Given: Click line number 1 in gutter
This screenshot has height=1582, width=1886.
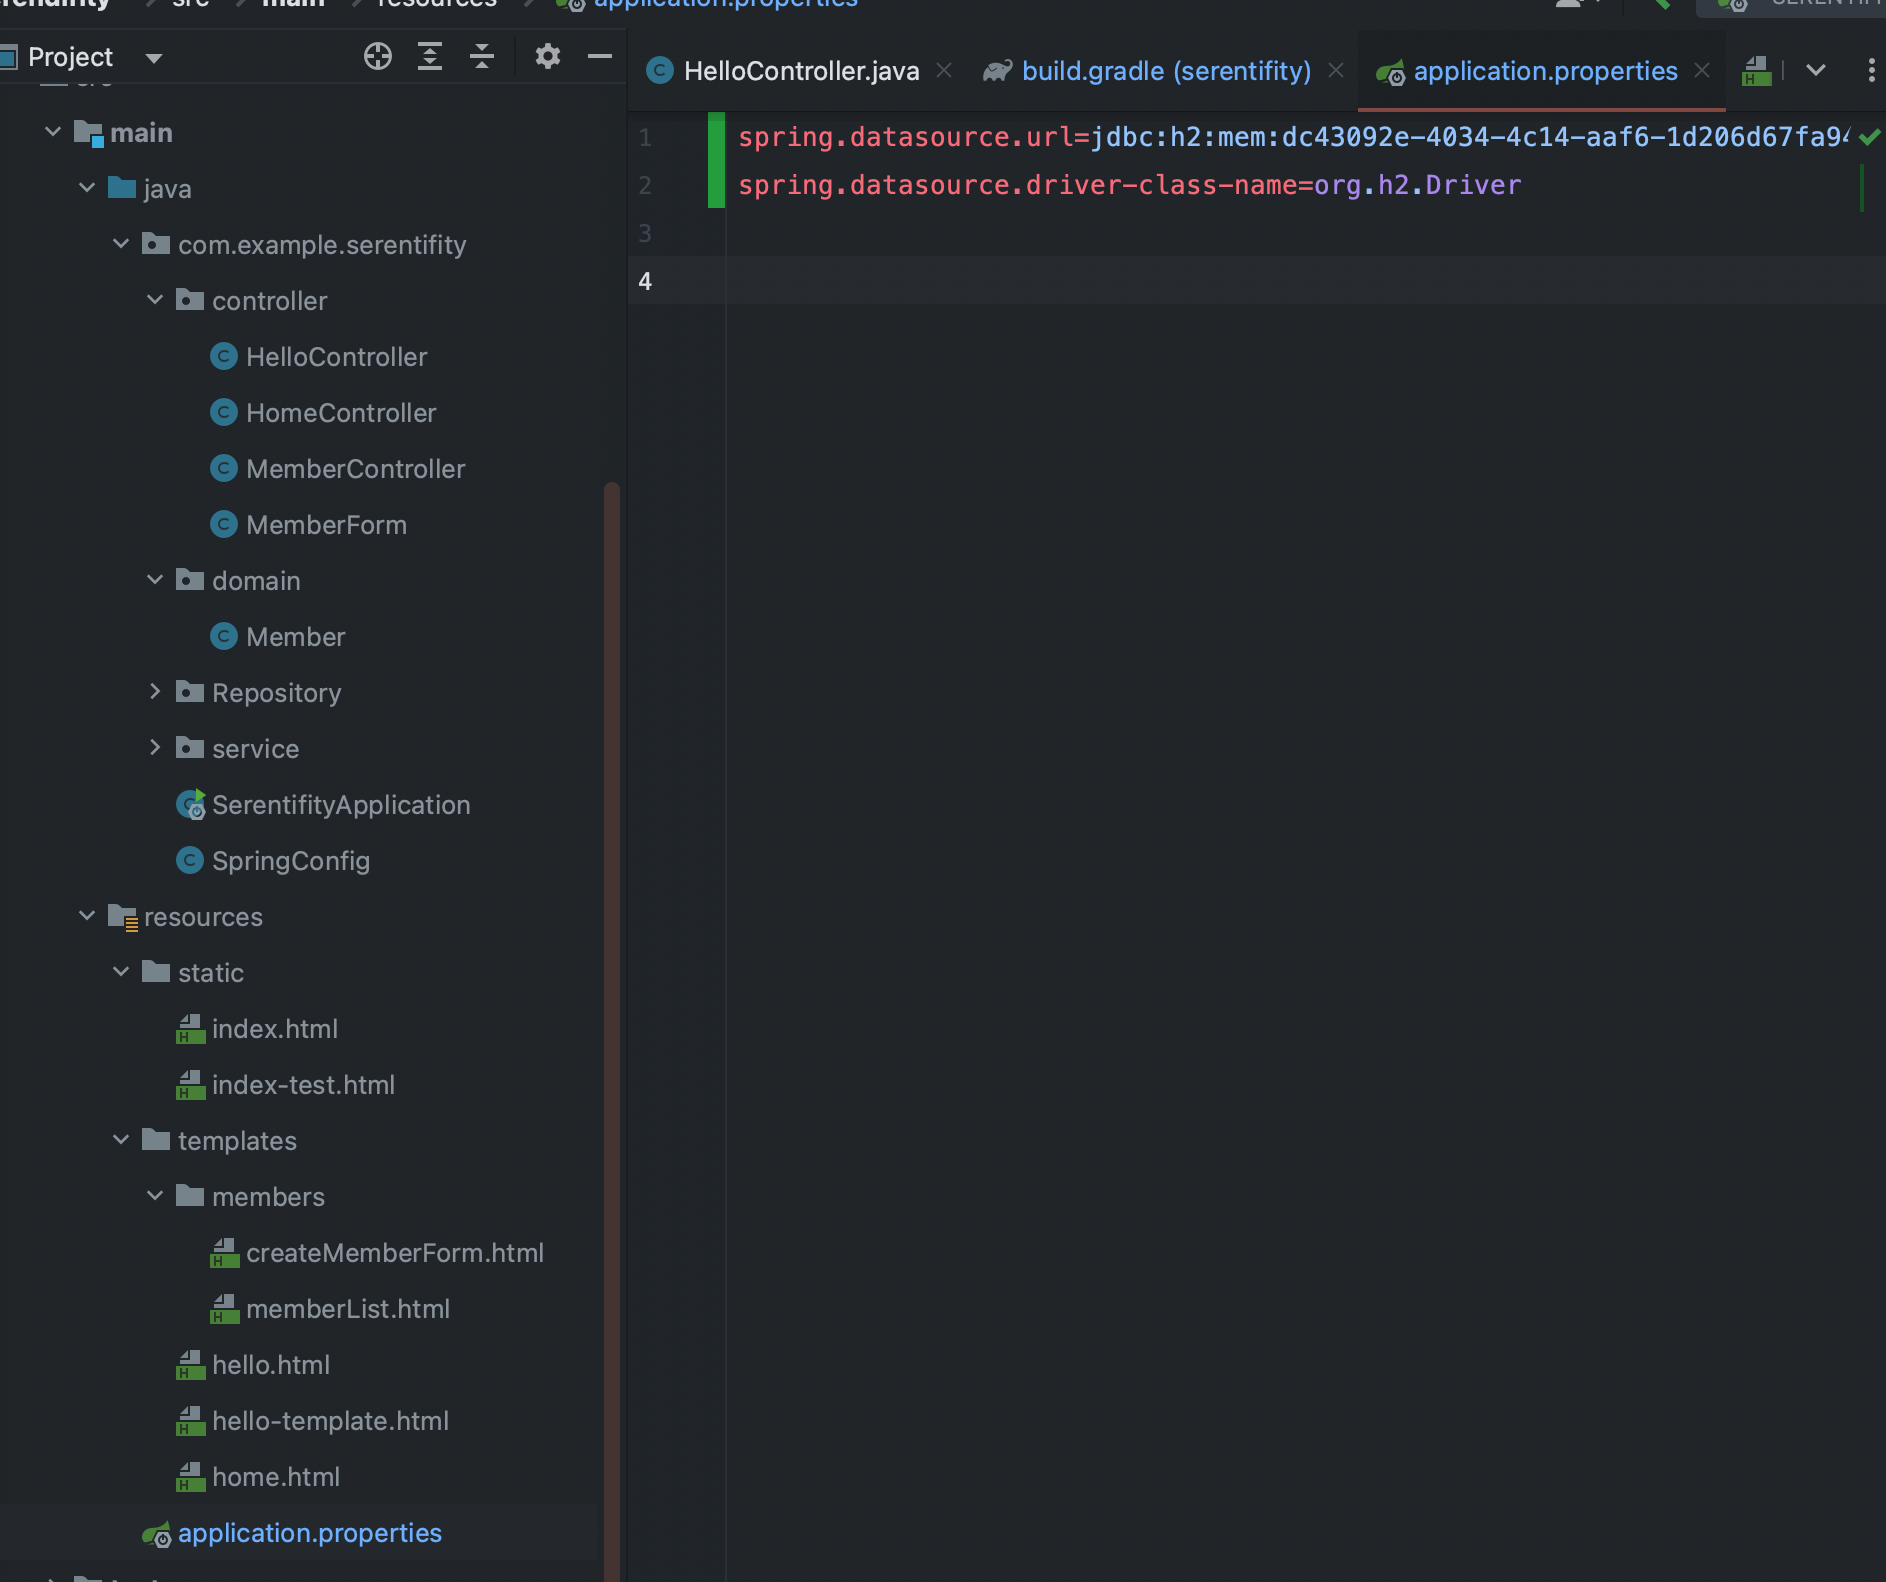Looking at the screenshot, I should (x=645, y=137).
